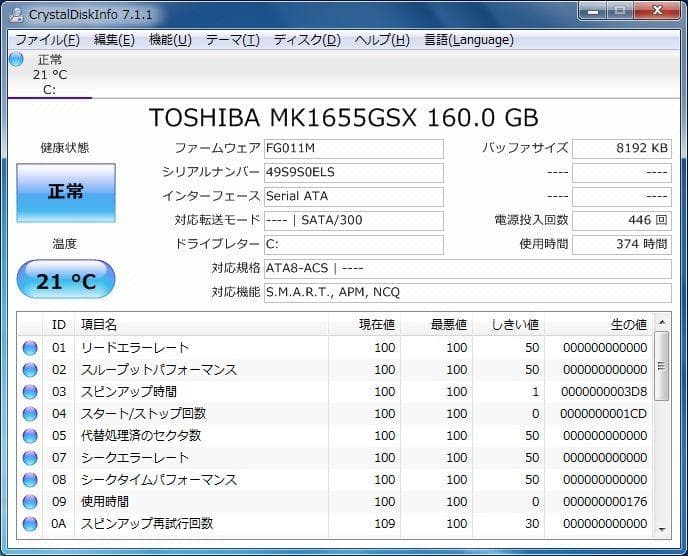Open the ディスク(D) menu
The image size is (688, 556).
tap(307, 40)
